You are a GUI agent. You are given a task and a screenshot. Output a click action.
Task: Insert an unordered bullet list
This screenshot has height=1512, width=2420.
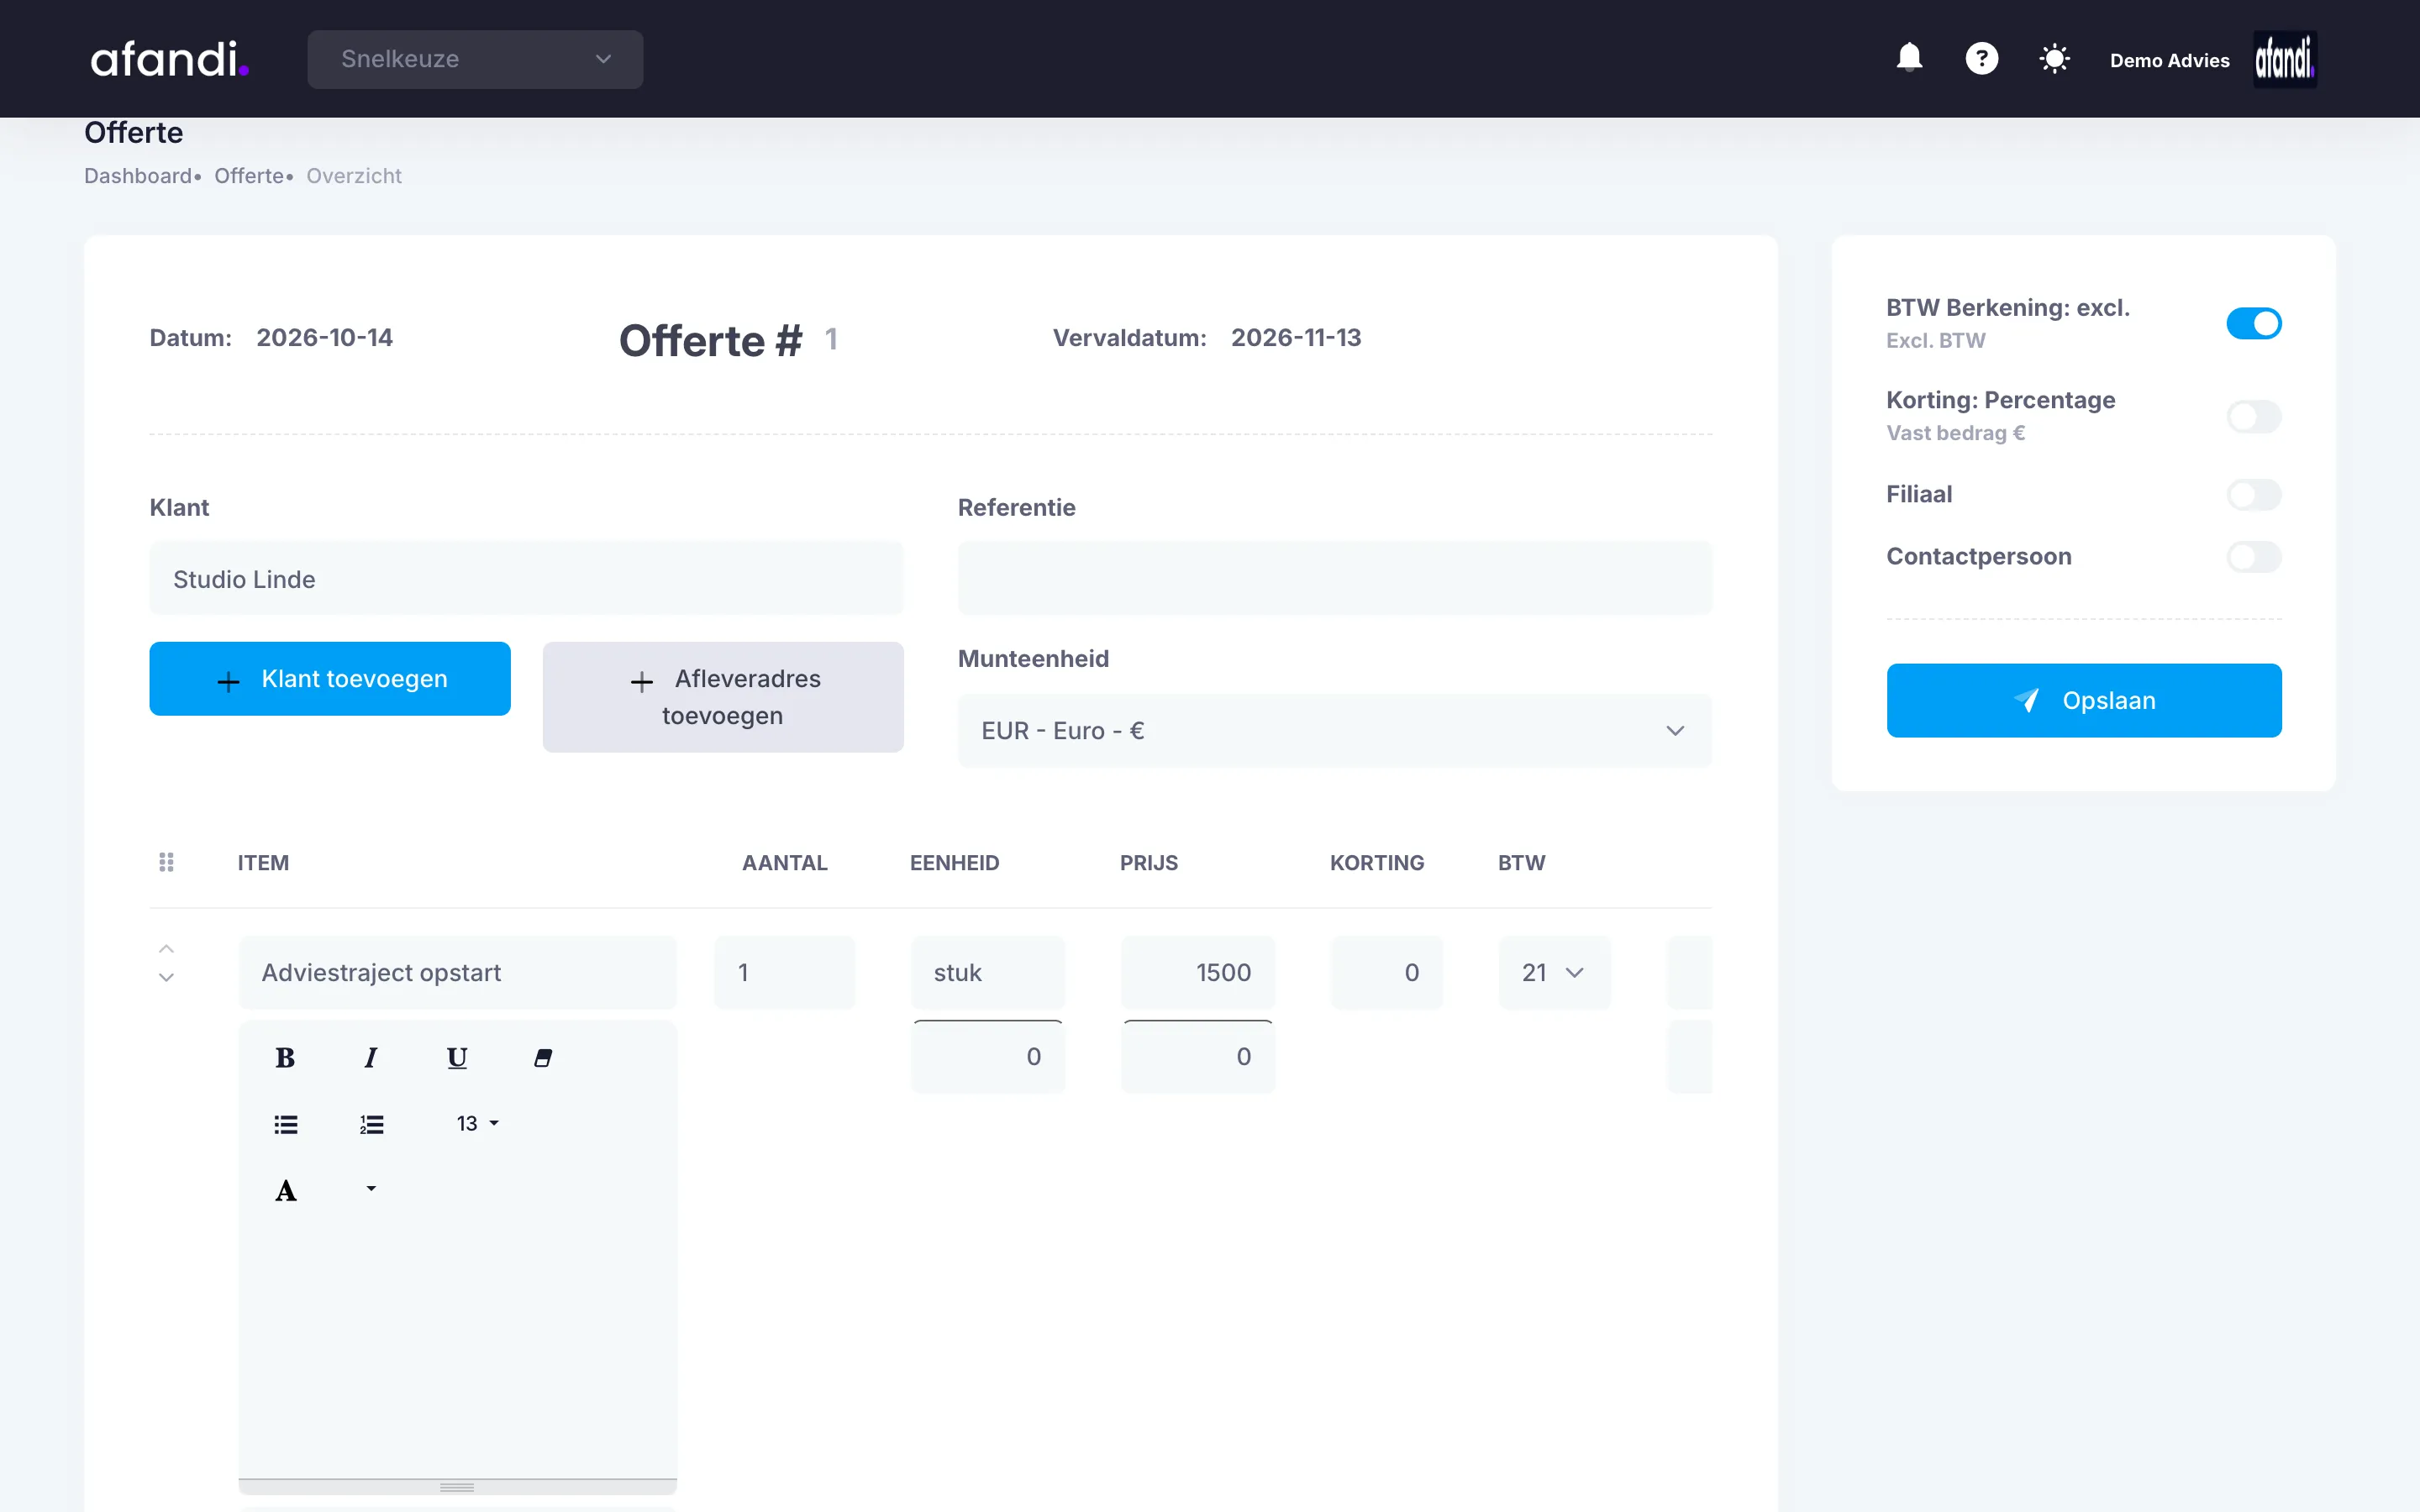(x=285, y=1124)
